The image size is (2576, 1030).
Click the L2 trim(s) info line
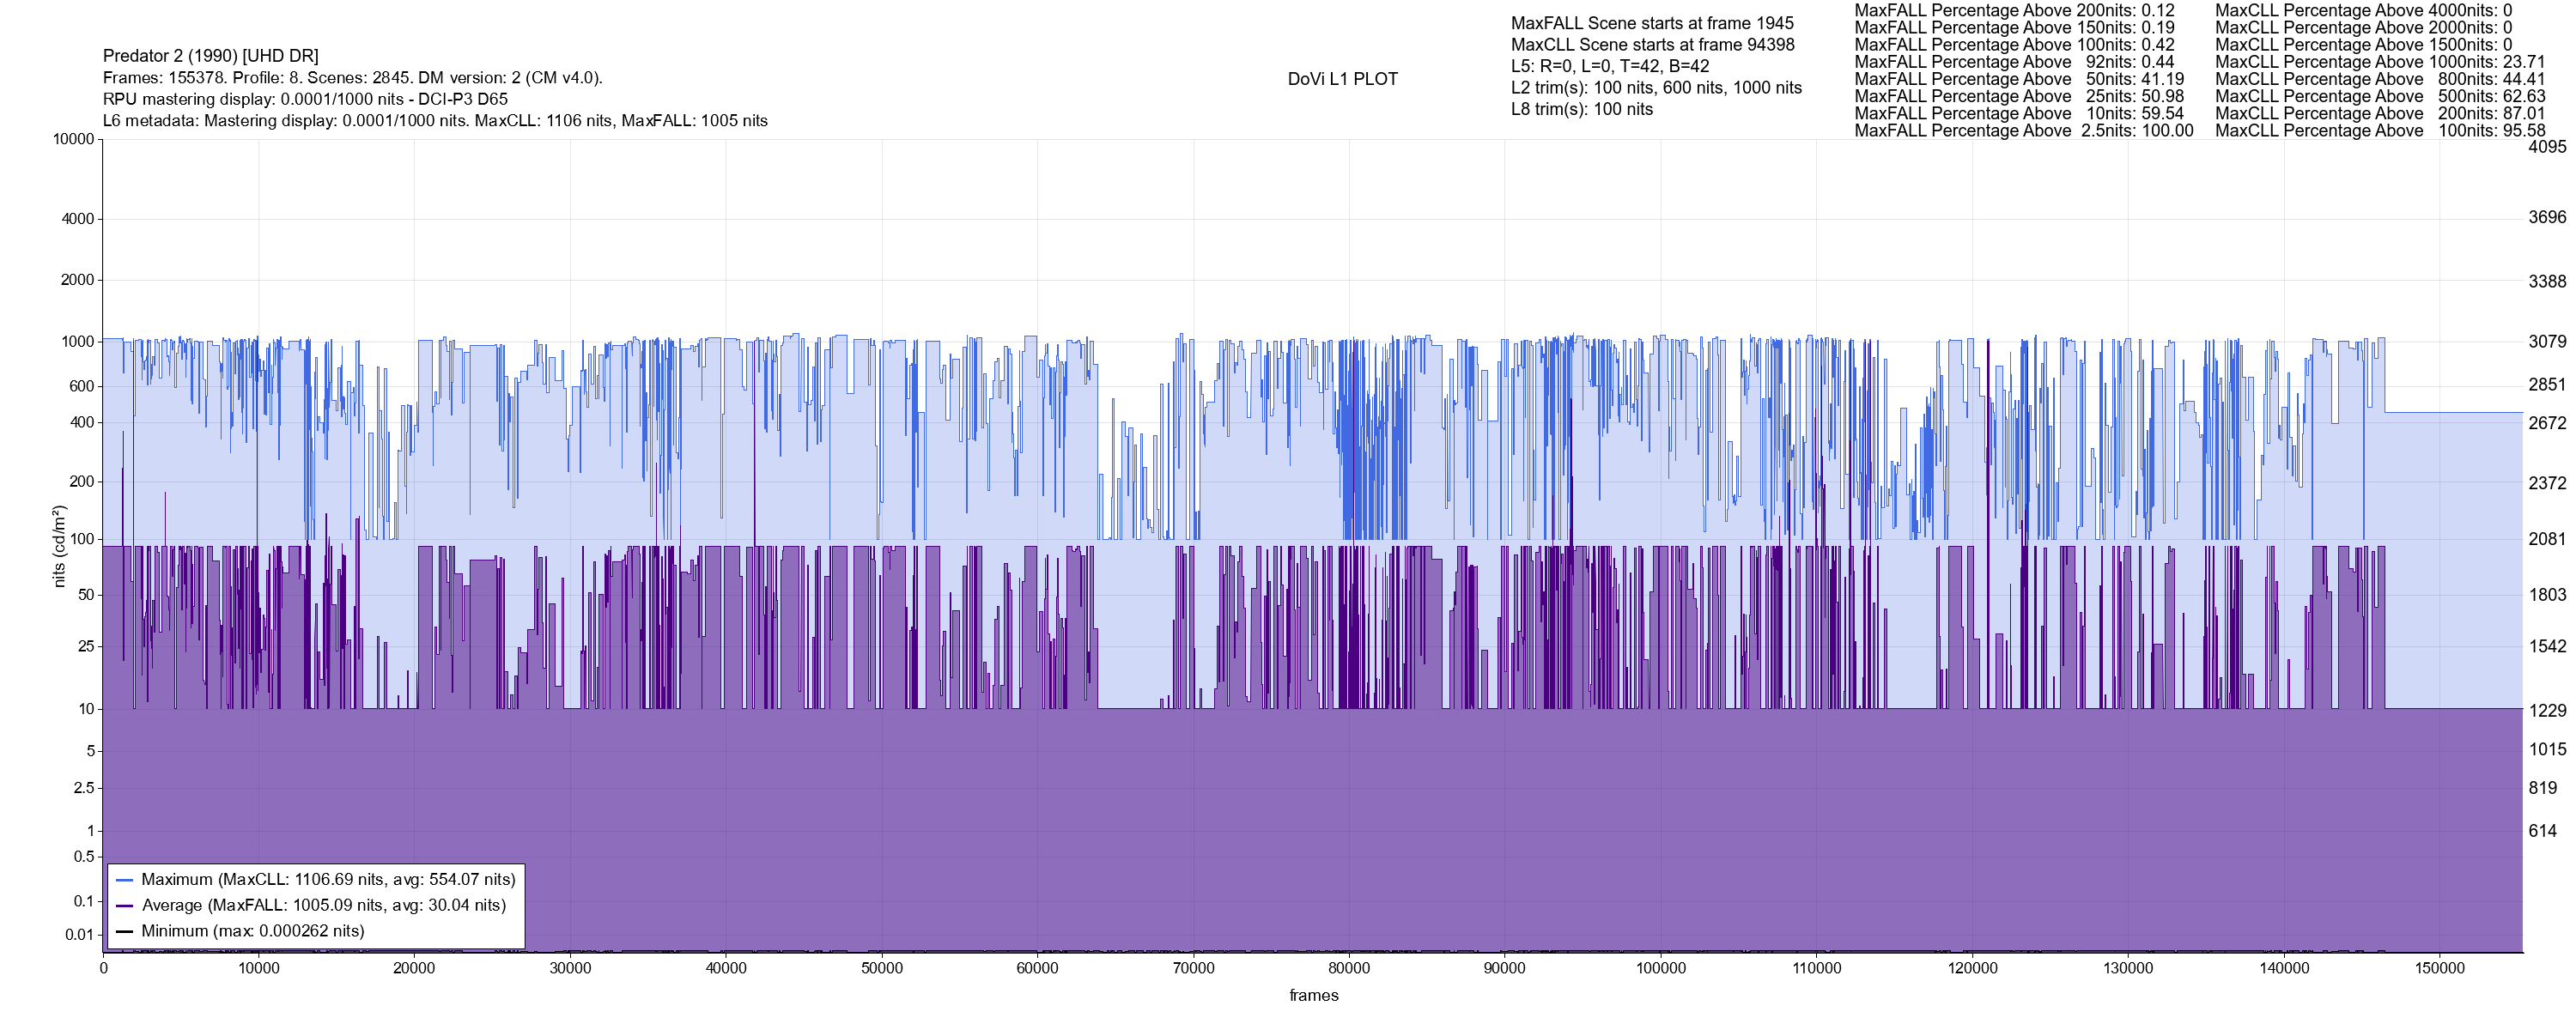coord(1656,88)
